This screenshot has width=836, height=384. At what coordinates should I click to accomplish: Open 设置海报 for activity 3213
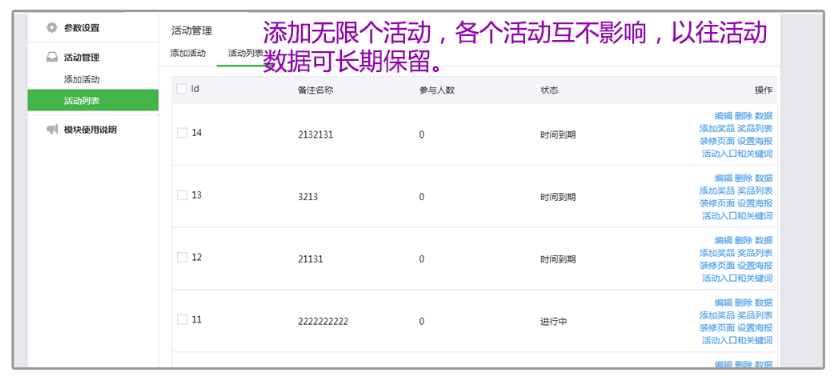755,203
